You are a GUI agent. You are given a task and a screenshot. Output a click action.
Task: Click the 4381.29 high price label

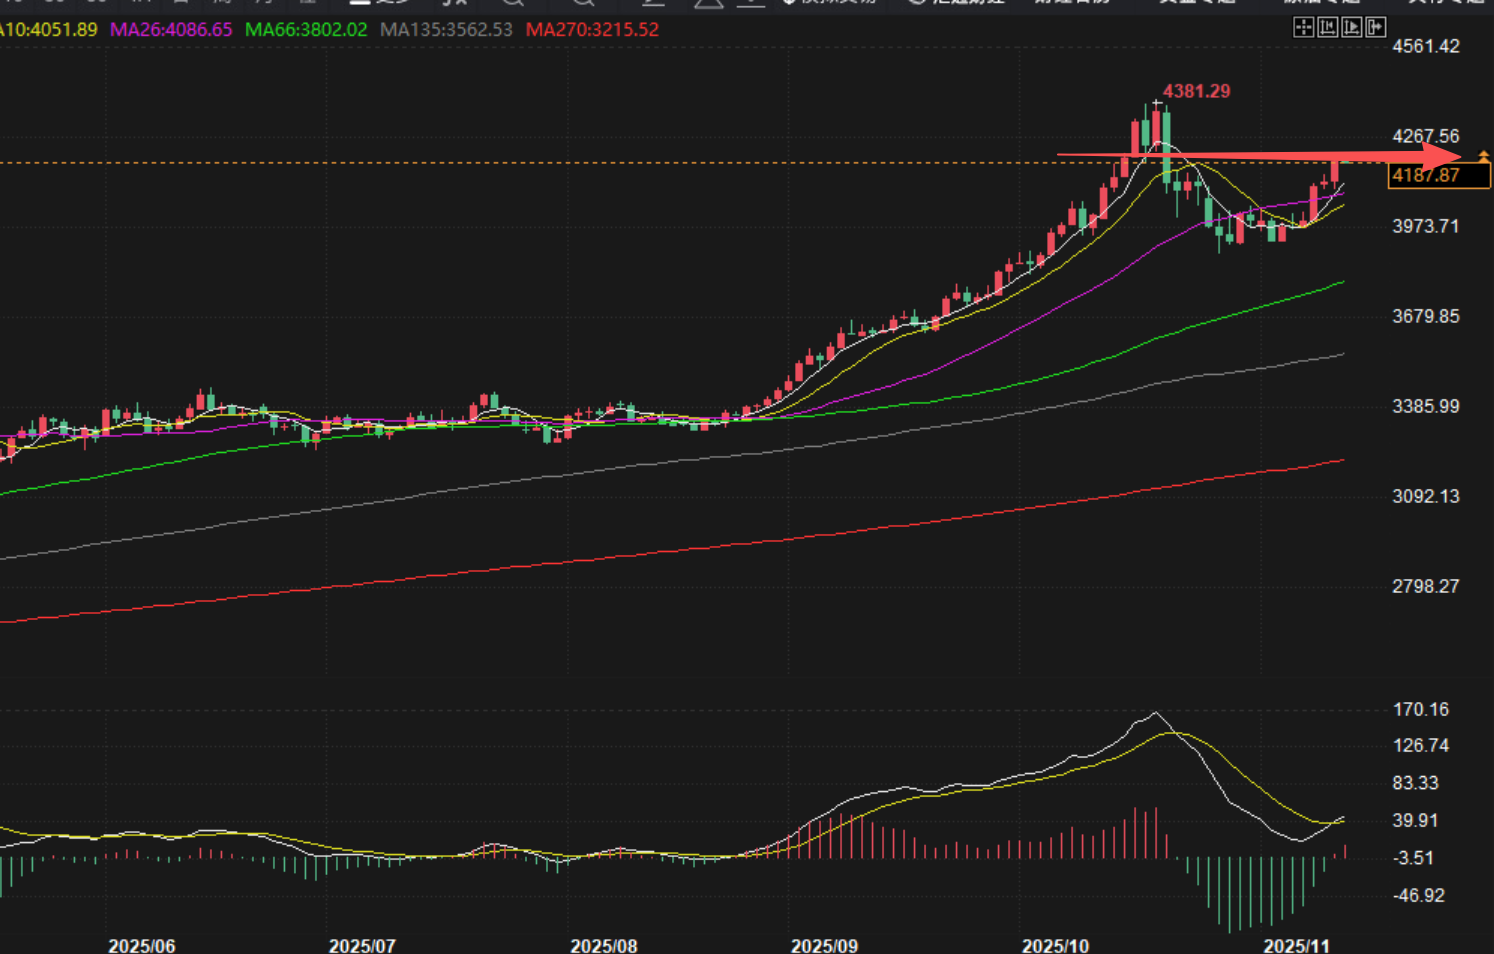(1196, 91)
